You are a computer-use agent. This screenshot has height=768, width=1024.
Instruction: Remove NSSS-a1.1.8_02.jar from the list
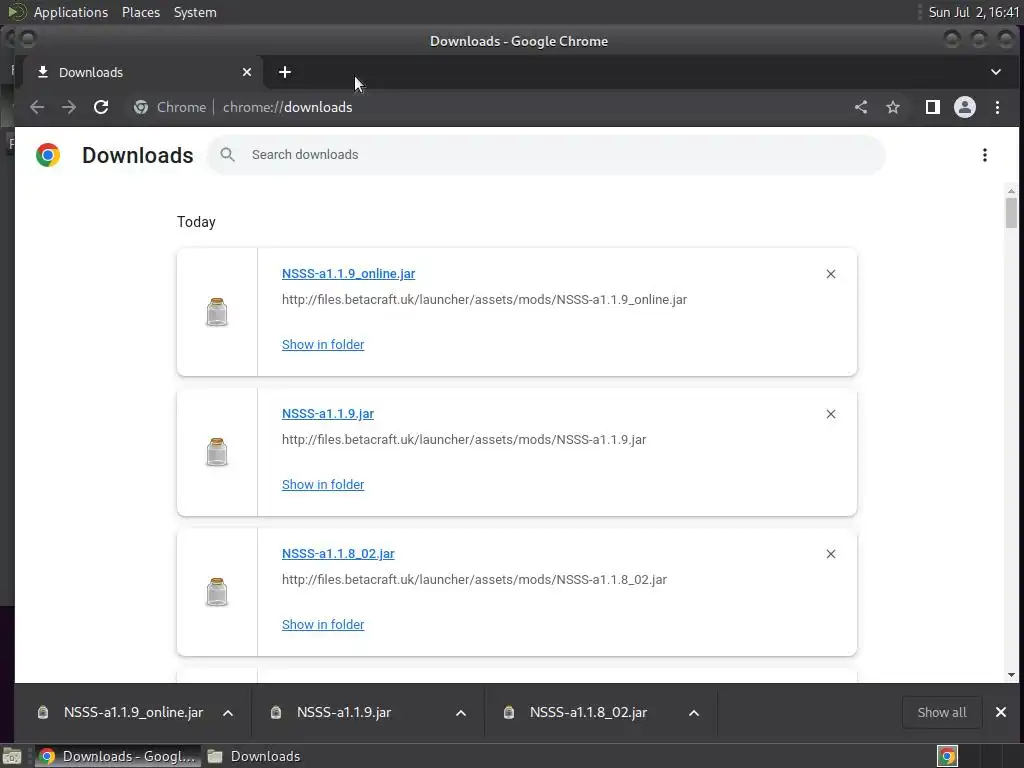point(831,554)
